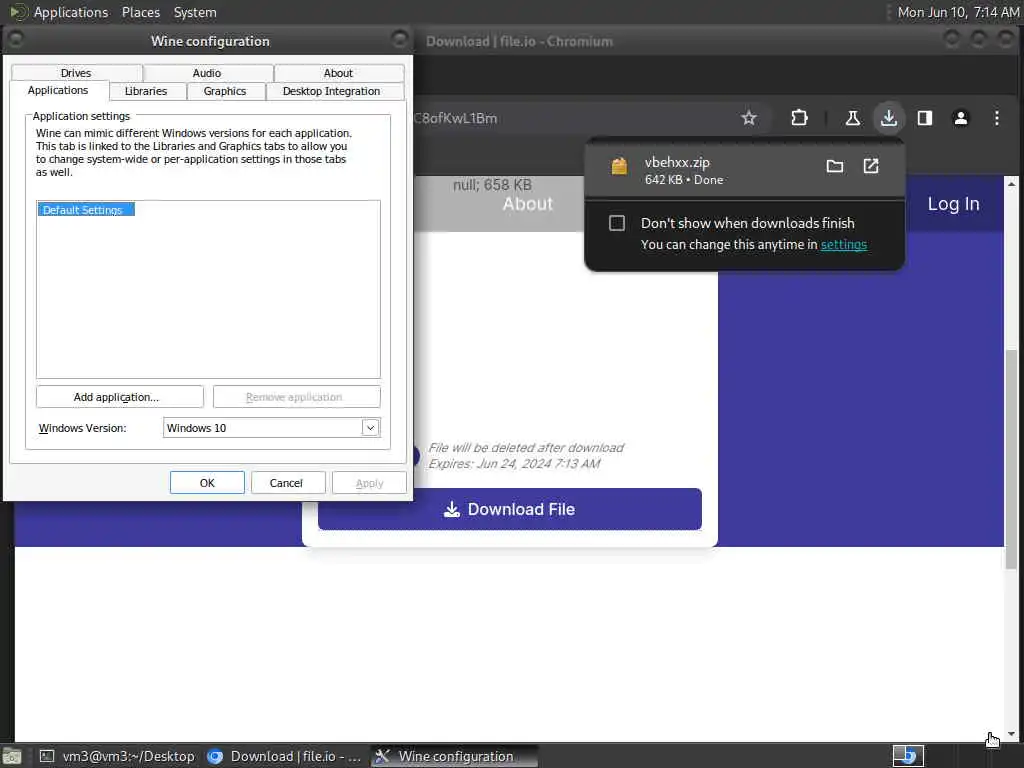Image resolution: width=1024 pixels, height=768 pixels.
Task: Click the Applications menu arrow icon on the top panel
Action: (18, 12)
